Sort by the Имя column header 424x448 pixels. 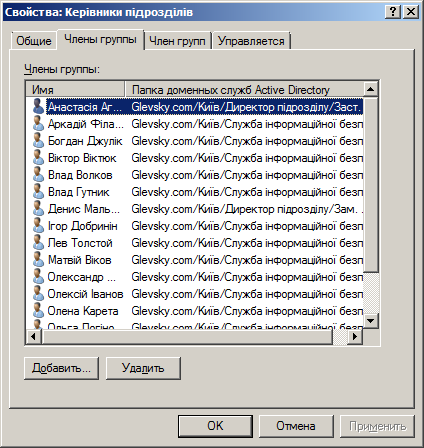tap(75, 89)
